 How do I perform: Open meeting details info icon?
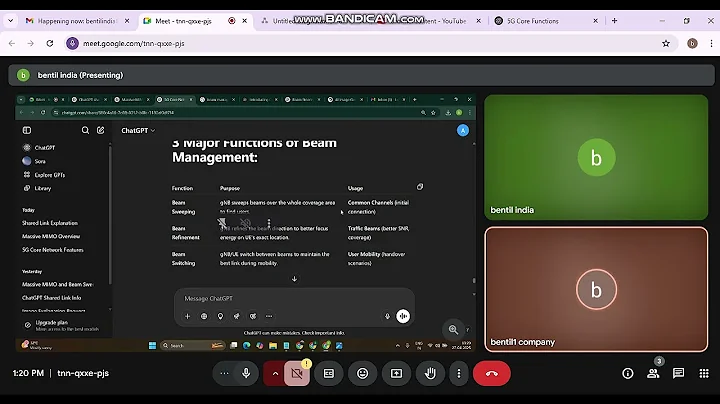click(x=627, y=373)
